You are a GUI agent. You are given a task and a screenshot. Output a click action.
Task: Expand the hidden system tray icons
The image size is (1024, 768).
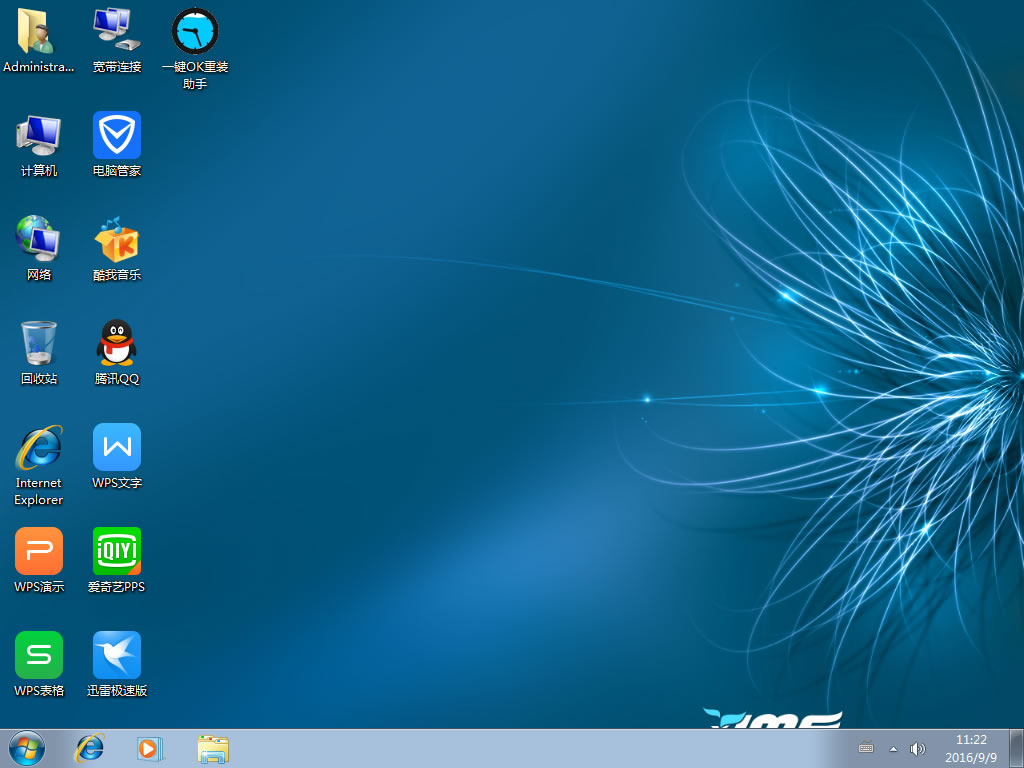[893, 748]
